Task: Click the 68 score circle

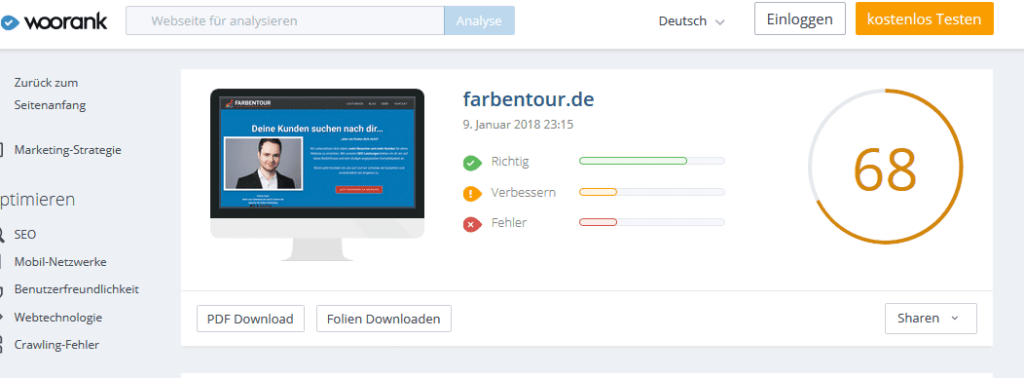Action: [x=886, y=168]
